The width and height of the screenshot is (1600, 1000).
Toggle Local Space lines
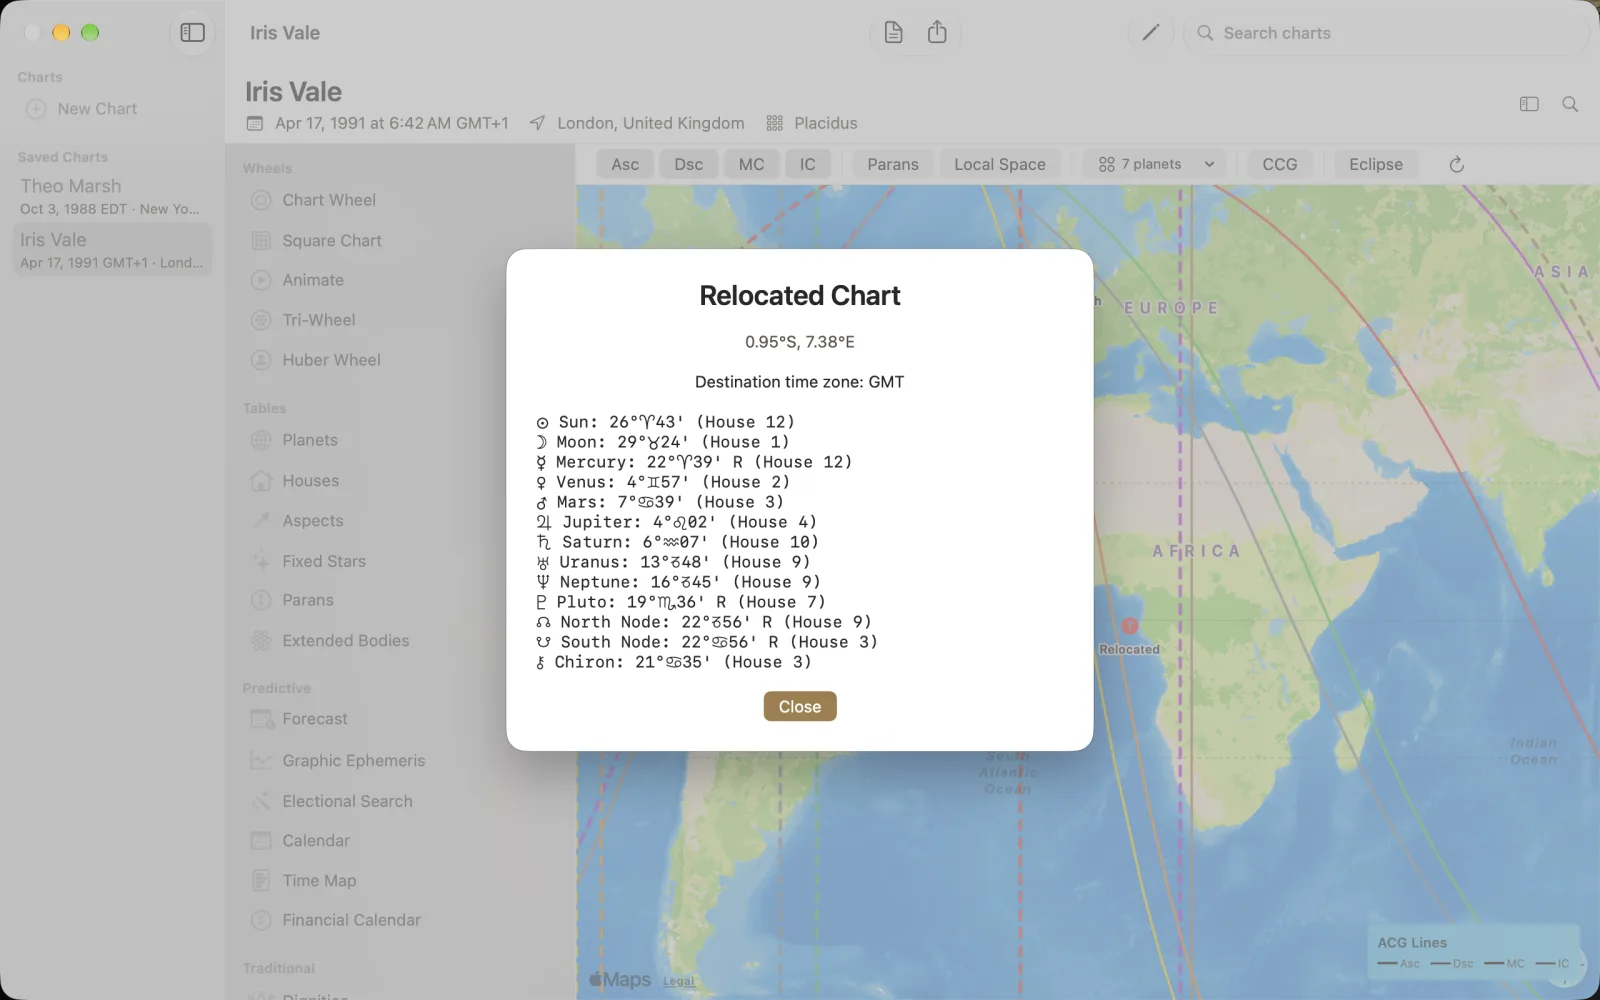tap(1000, 164)
